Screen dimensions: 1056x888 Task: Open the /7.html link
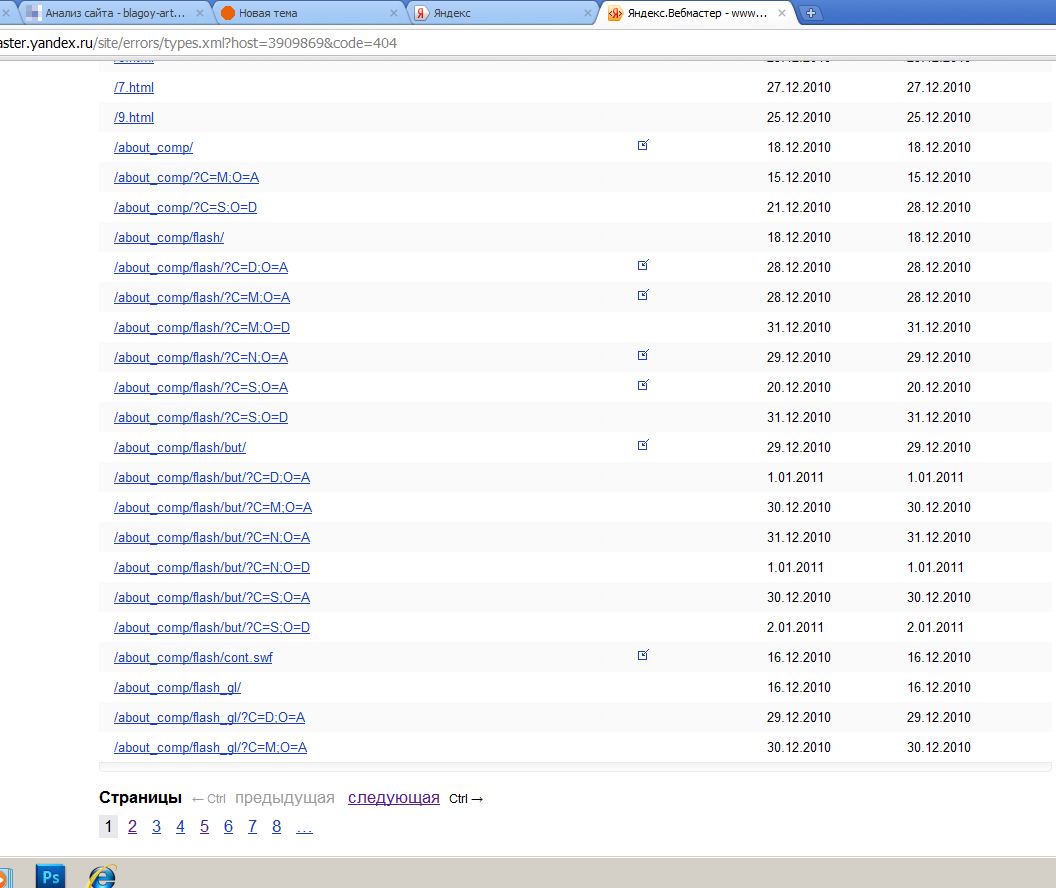134,87
